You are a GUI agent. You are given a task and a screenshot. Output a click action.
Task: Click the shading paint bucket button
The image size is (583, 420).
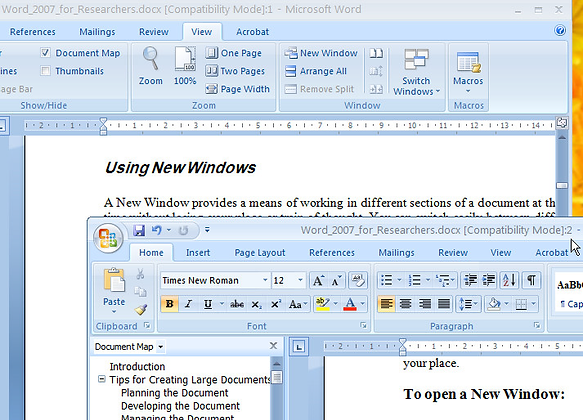coord(494,304)
